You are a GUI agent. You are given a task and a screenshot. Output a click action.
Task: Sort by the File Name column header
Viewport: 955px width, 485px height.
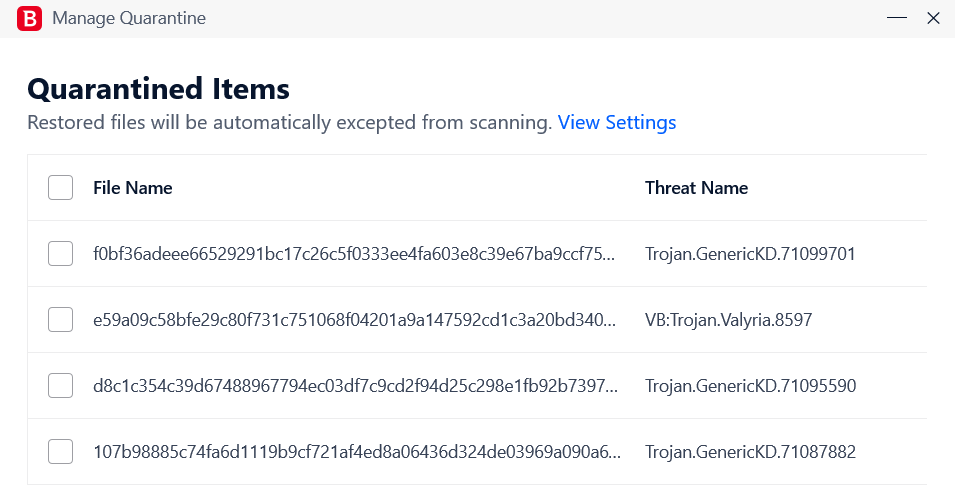click(133, 188)
